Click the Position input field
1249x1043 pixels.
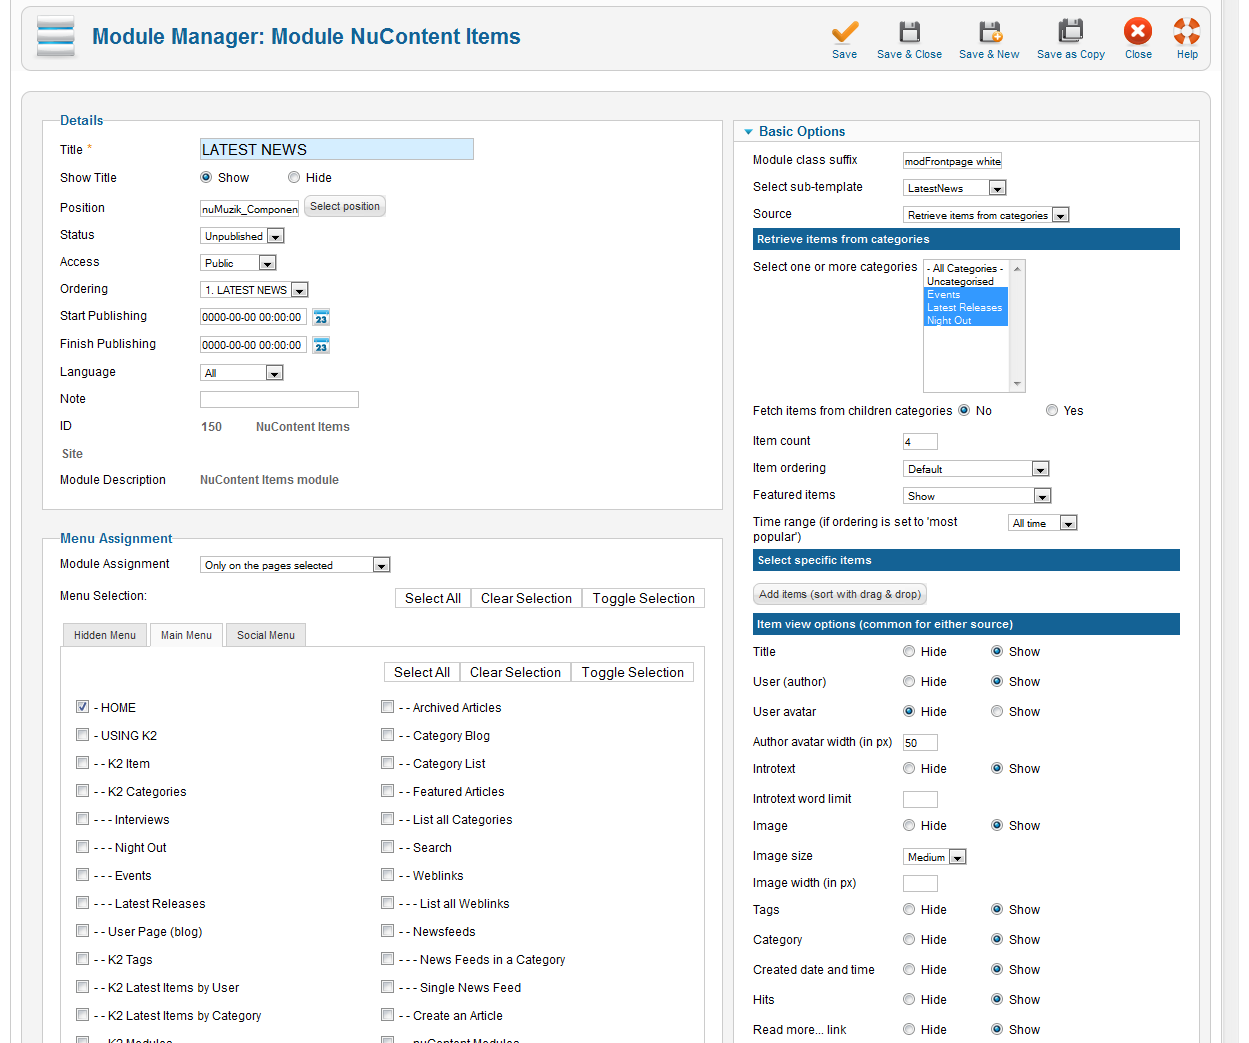250,209
